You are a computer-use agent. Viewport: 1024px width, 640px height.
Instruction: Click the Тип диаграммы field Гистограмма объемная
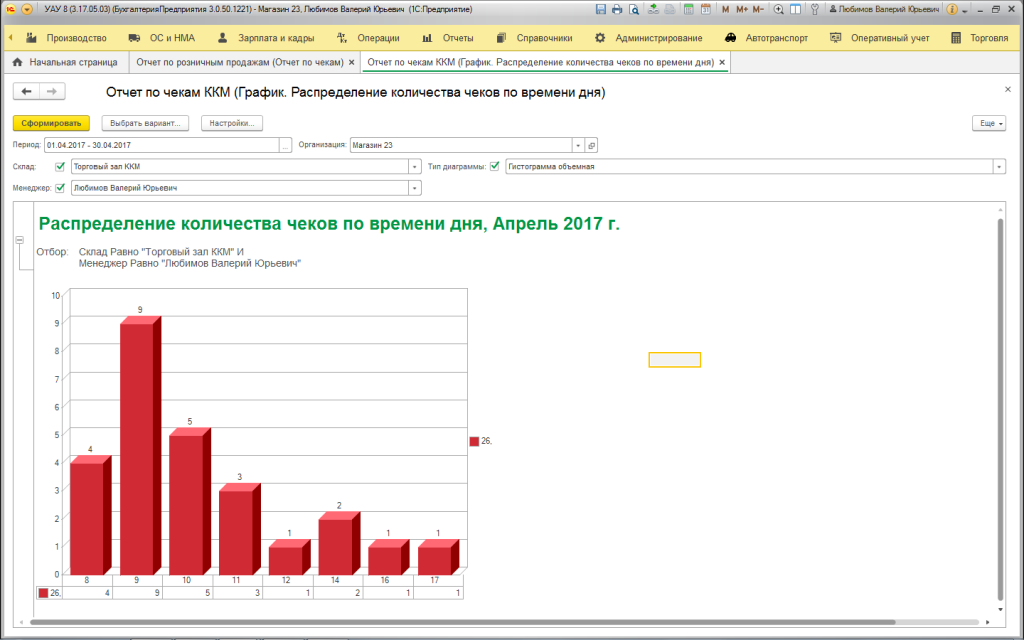coord(750,167)
